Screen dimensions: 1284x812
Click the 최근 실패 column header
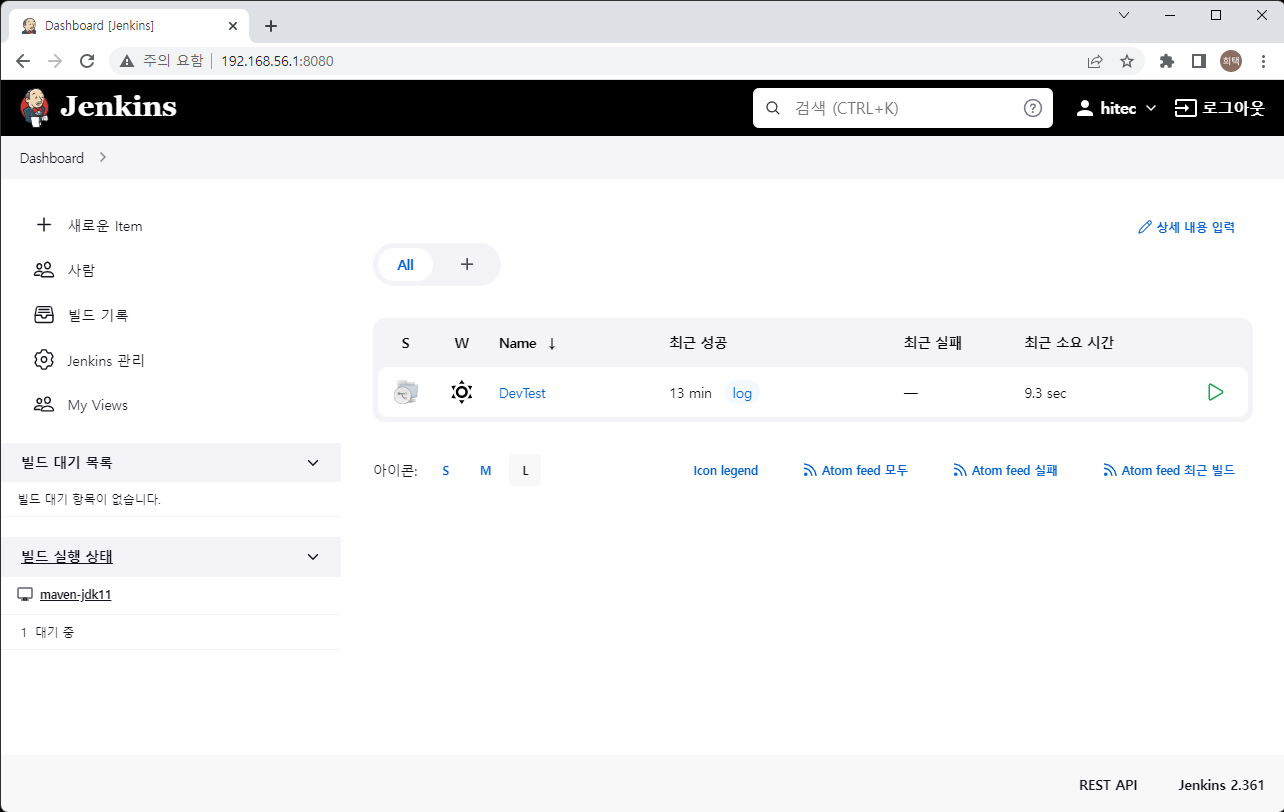coord(933,343)
